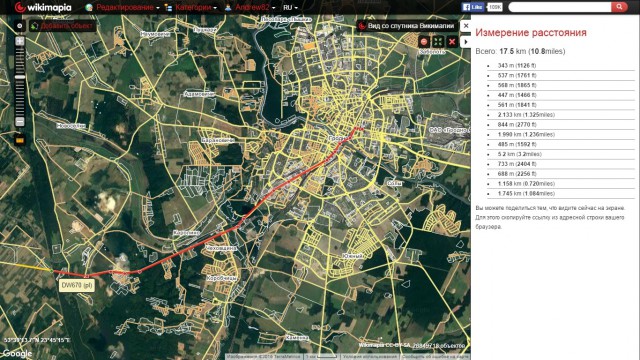Click the Каменка map label
The image size is (640, 360).
click(297, 338)
